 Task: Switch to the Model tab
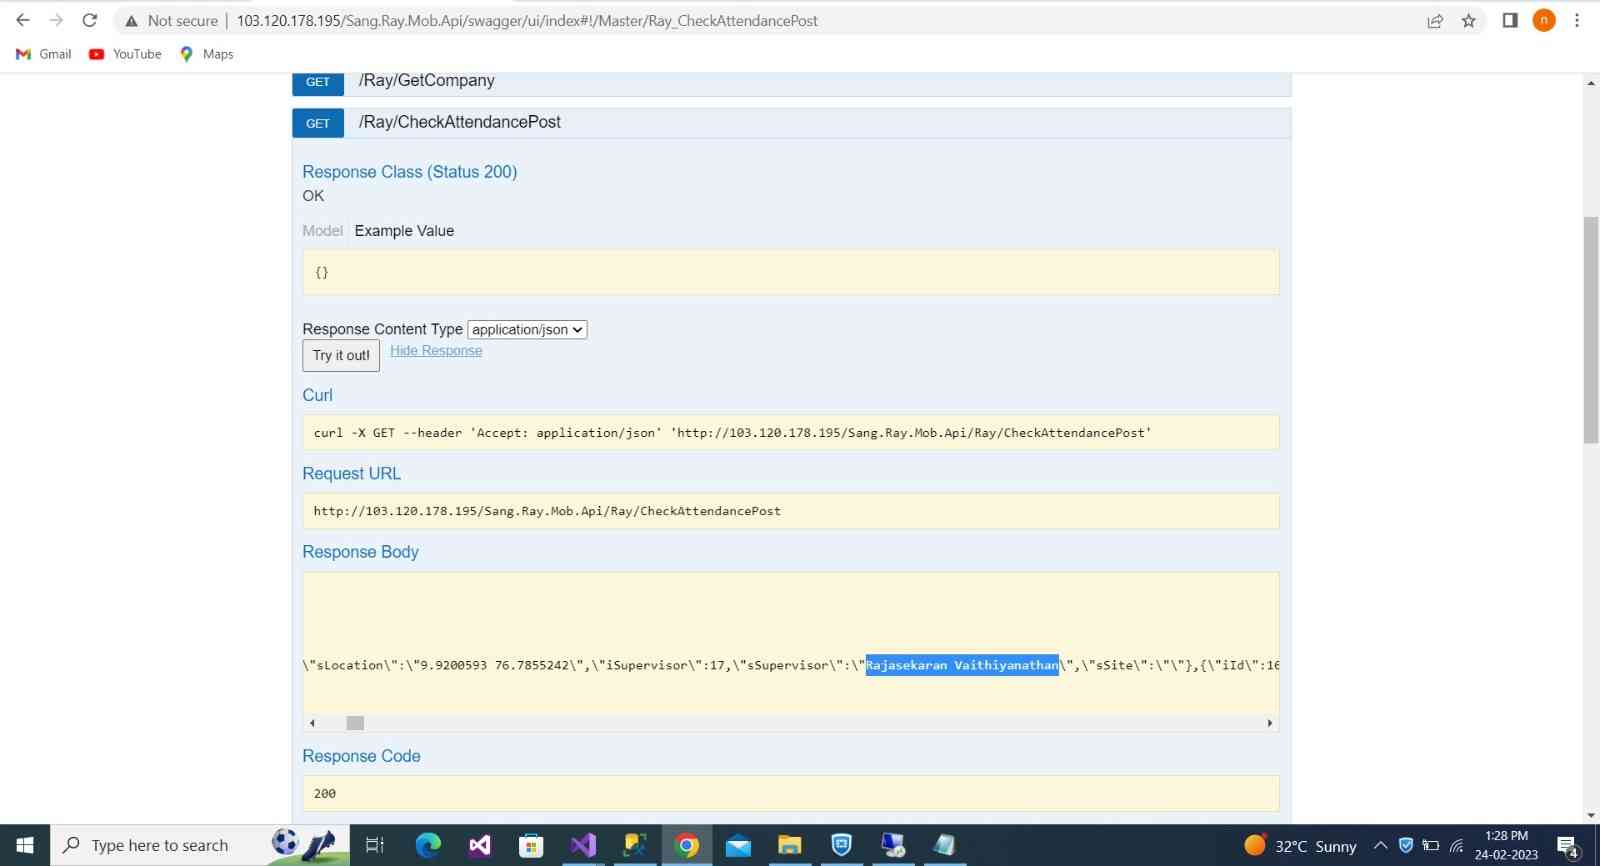click(322, 231)
